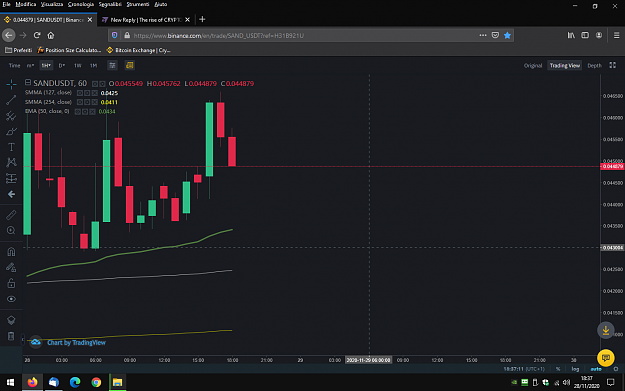625x391 pixels.
Task: Open the indicators button in top toolbar
Action: pos(112,65)
